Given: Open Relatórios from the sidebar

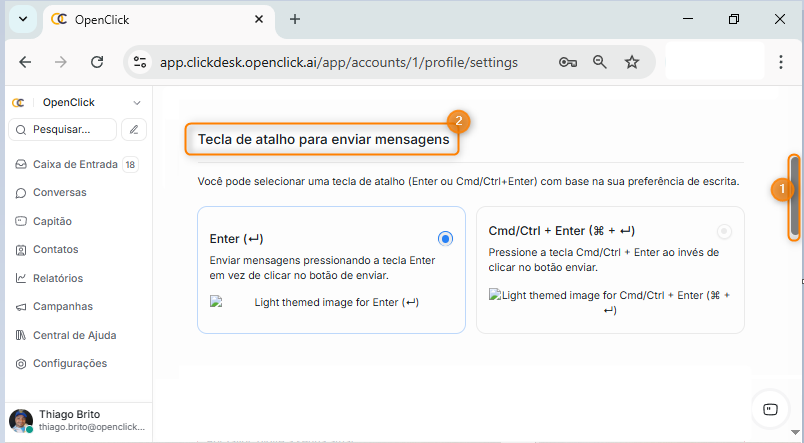Looking at the screenshot, I should 58,278.
